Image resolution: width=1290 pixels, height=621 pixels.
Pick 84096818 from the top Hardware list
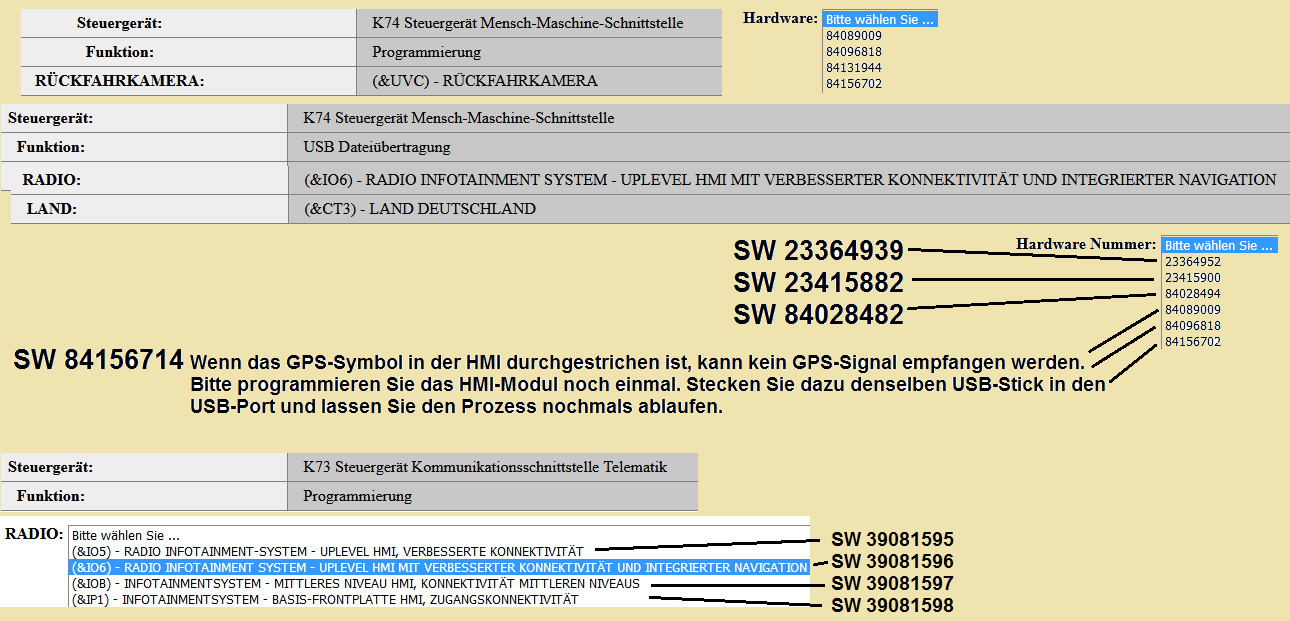(x=853, y=52)
